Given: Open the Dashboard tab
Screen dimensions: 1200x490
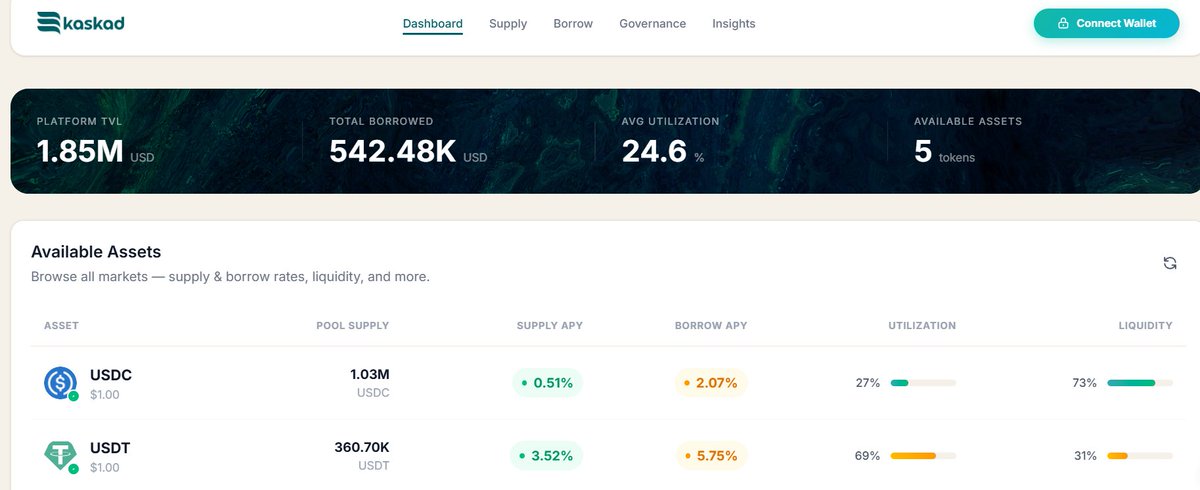Looking at the screenshot, I should point(433,23).
